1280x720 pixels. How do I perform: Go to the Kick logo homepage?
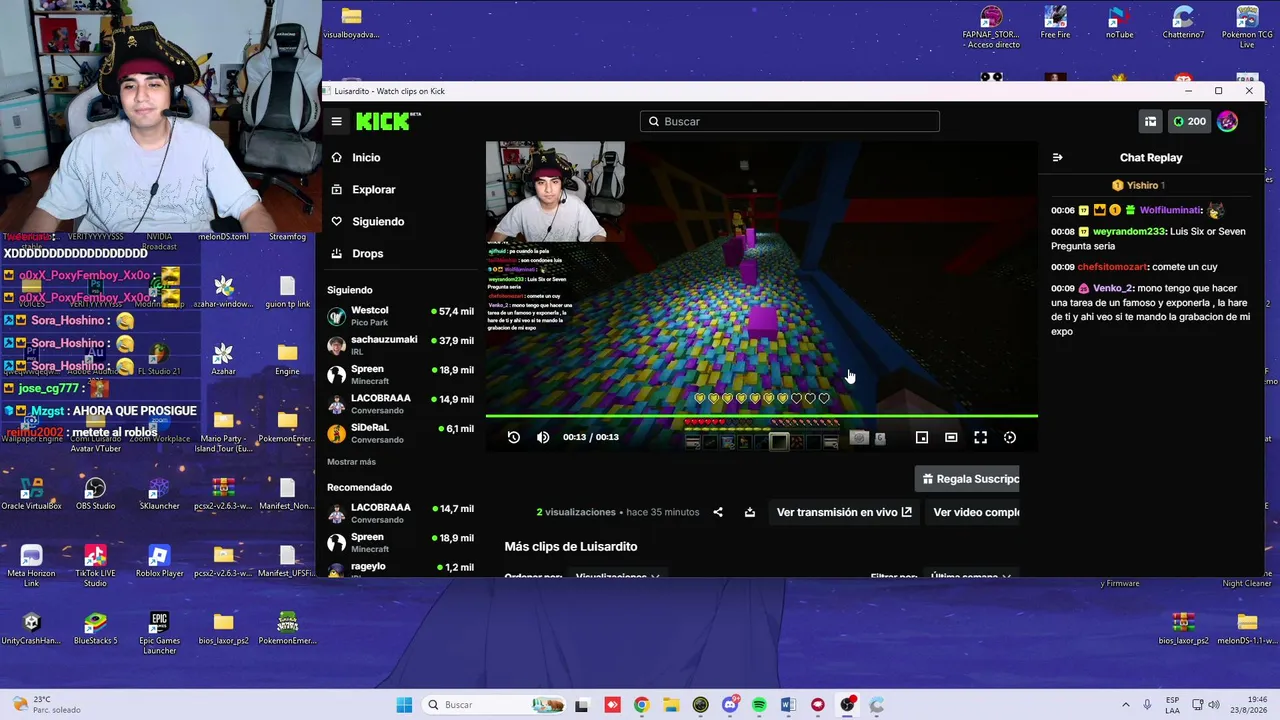click(388, 121)
